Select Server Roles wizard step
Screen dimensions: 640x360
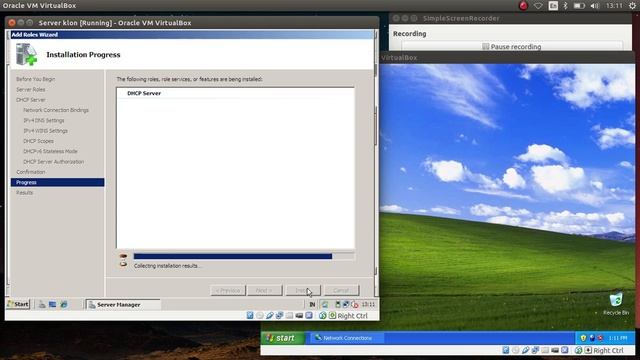[31, 89]
